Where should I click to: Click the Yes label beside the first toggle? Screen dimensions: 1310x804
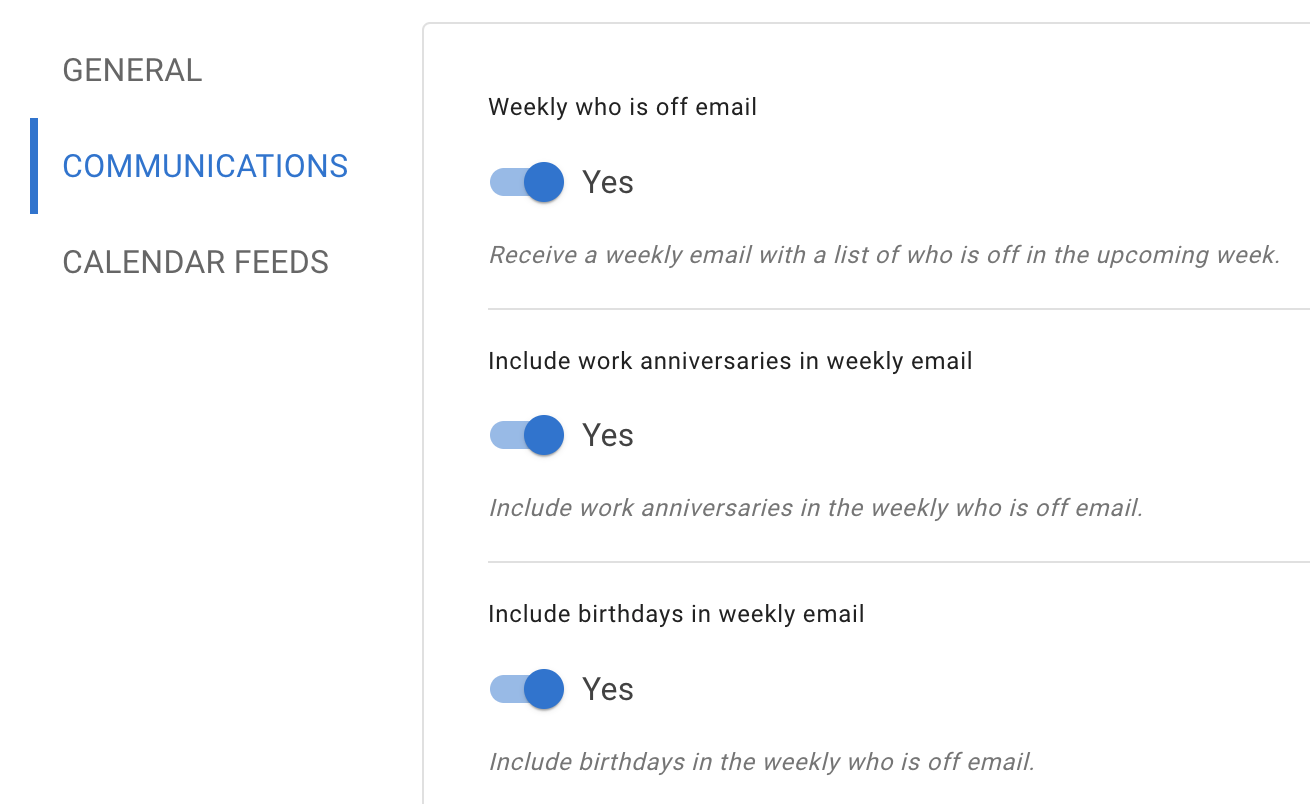[608, 182]
